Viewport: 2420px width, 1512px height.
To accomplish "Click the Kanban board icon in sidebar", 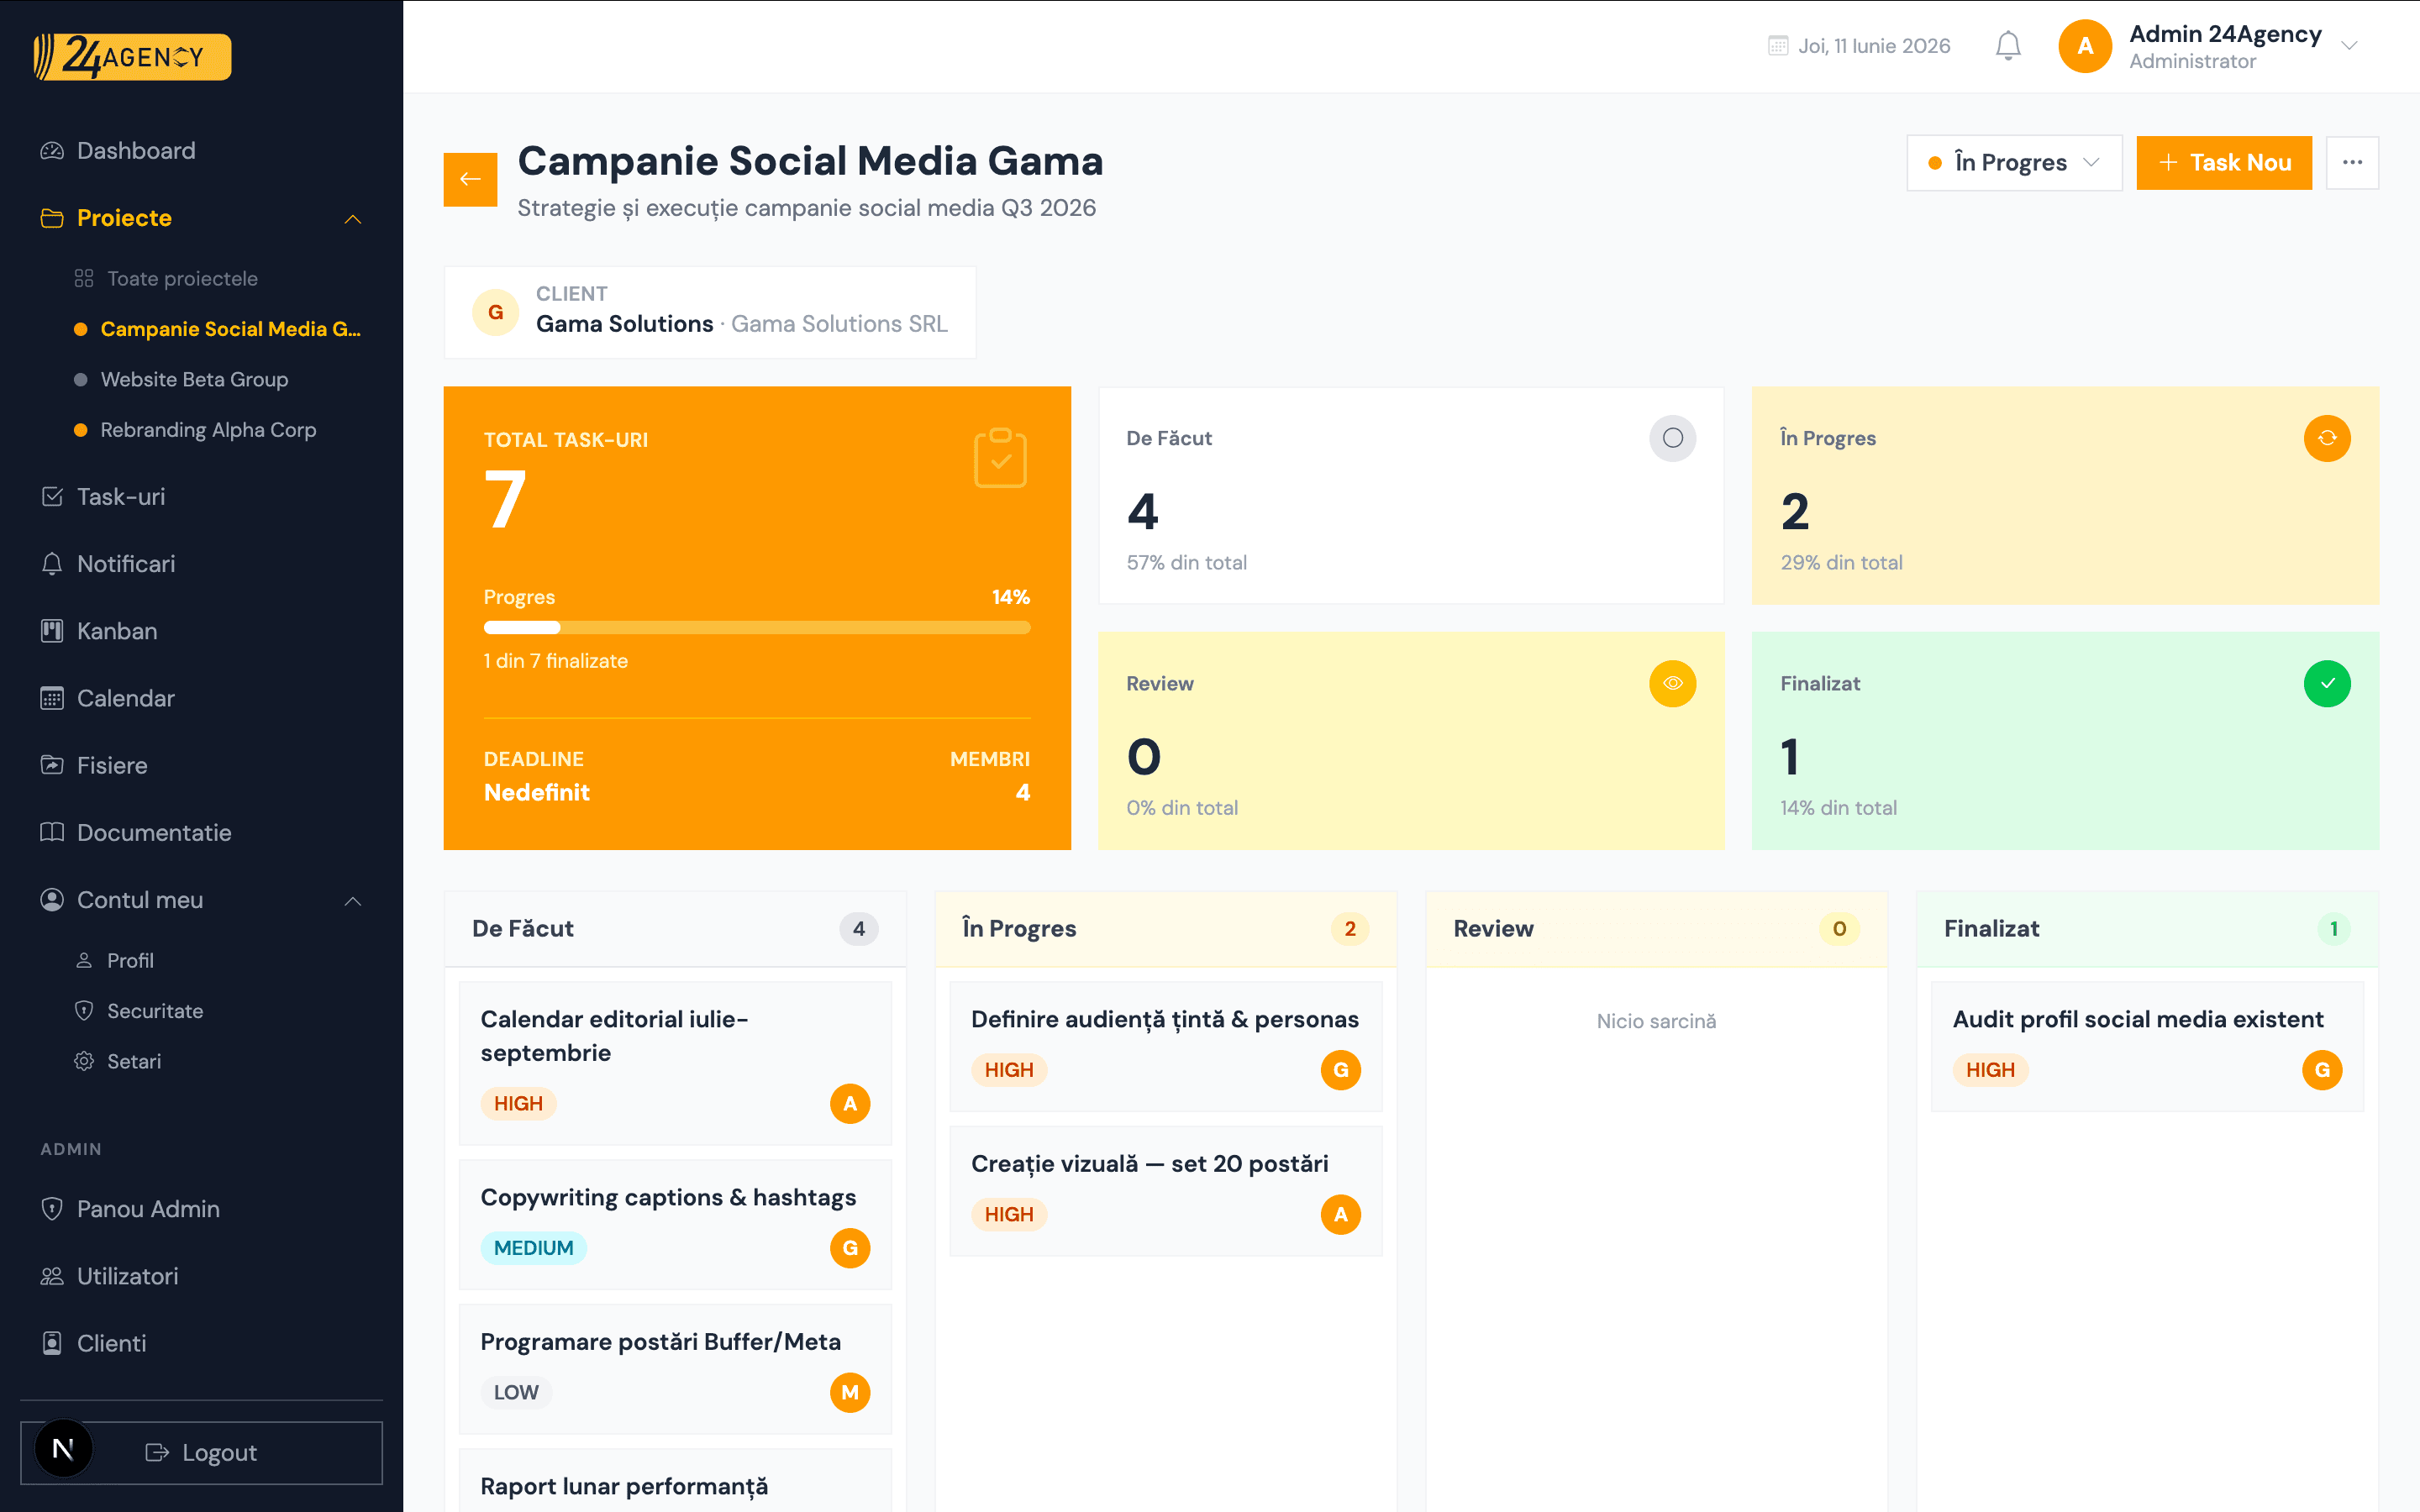I will click(x=52, y=631).
